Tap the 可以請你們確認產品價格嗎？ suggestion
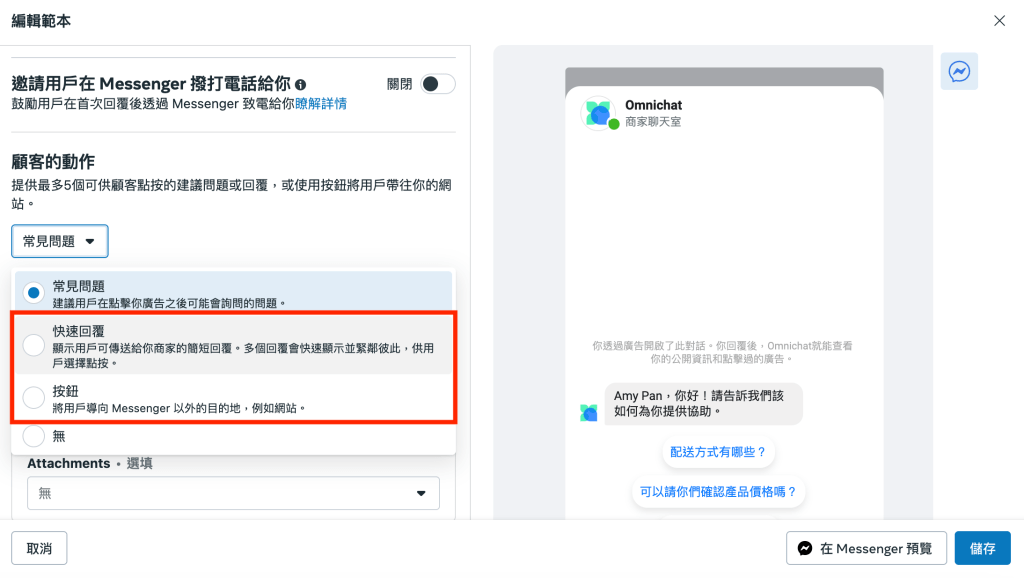This screenshot has width=1024, height=578. [x=720, y=491]
